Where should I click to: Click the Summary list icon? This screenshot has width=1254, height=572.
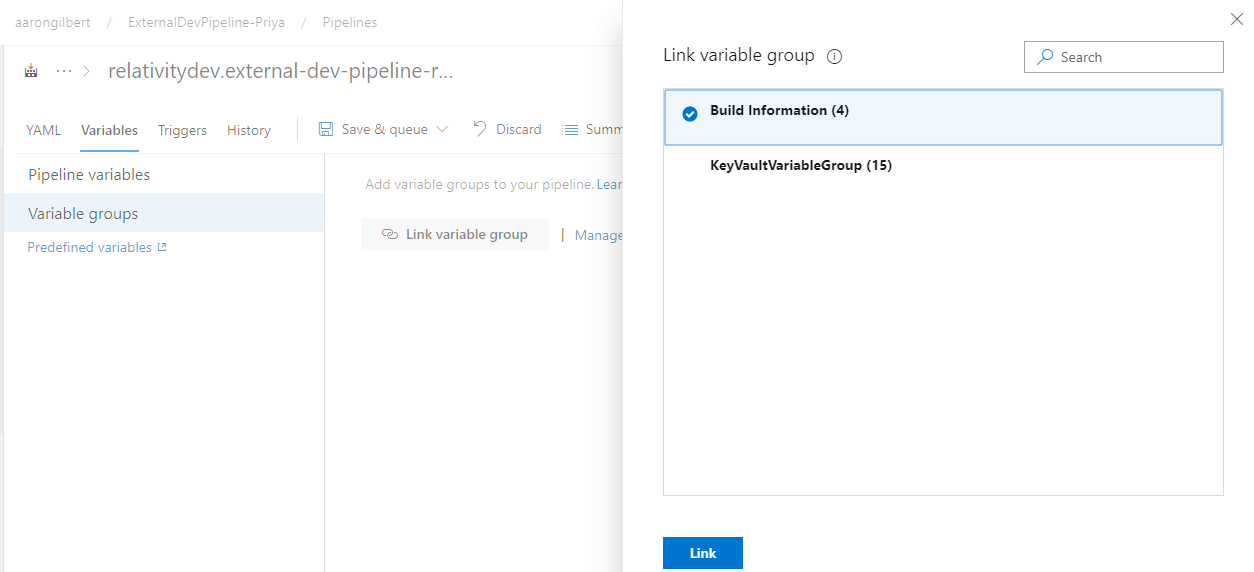point(570,129)
